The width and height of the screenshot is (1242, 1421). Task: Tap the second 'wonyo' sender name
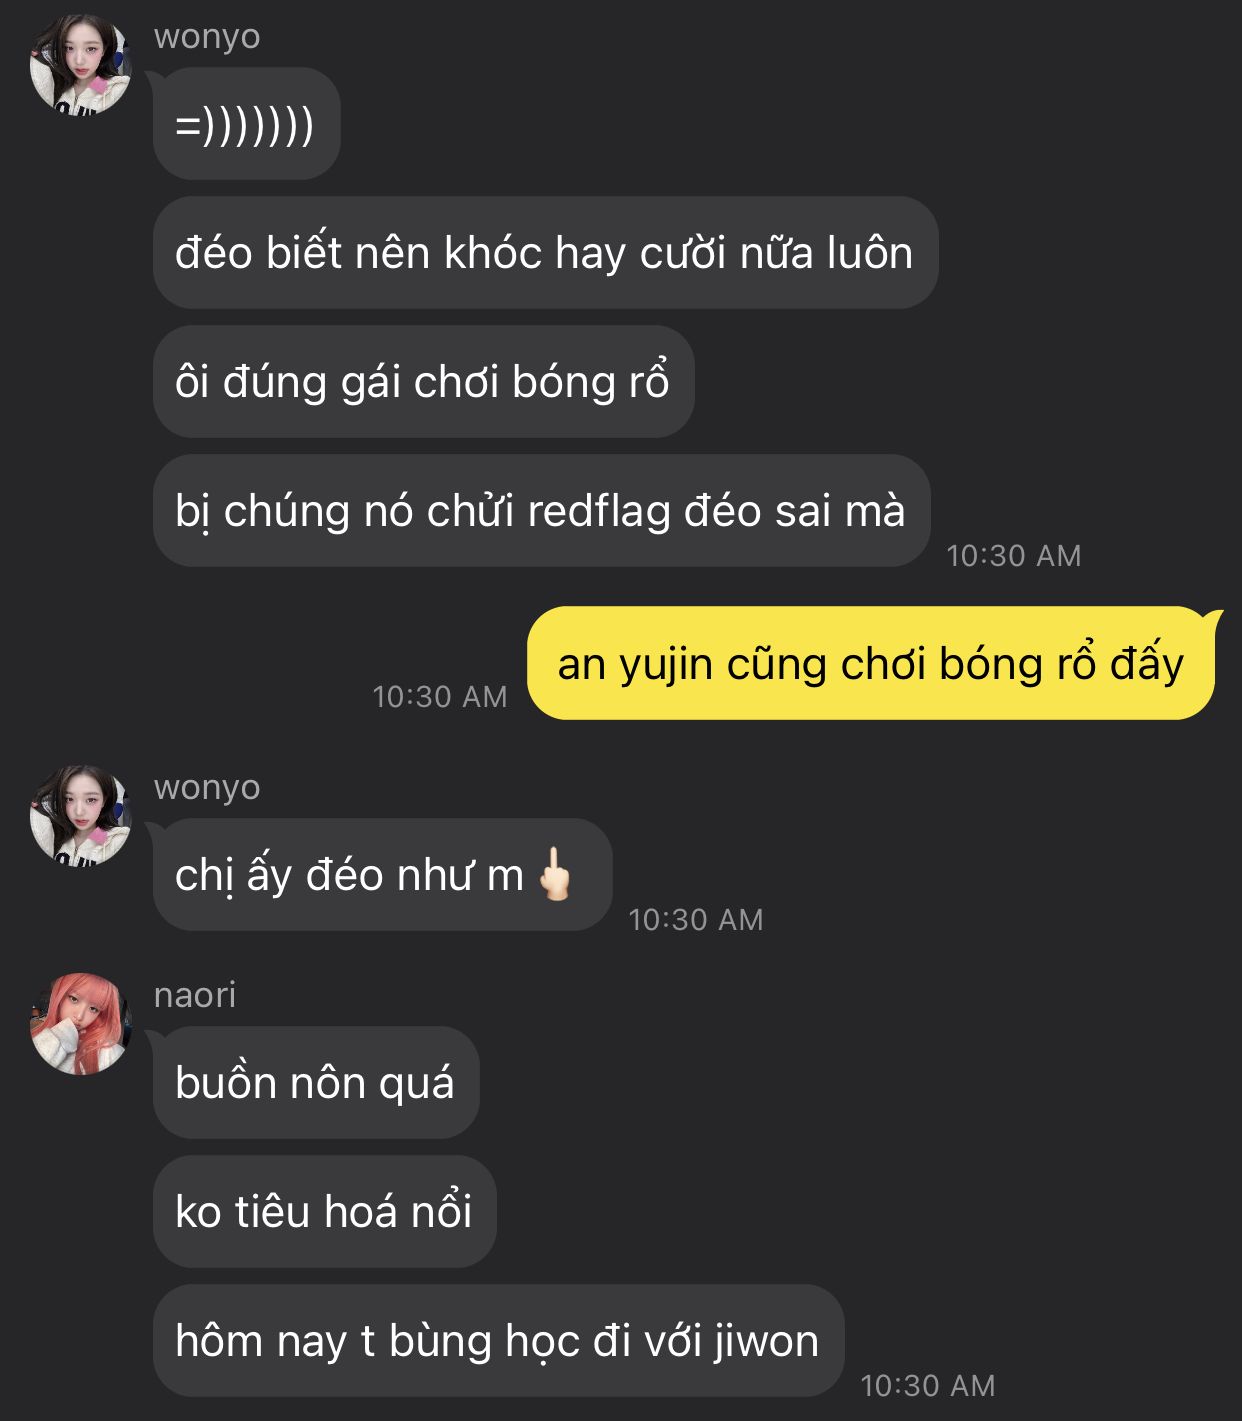pos(207,788)
